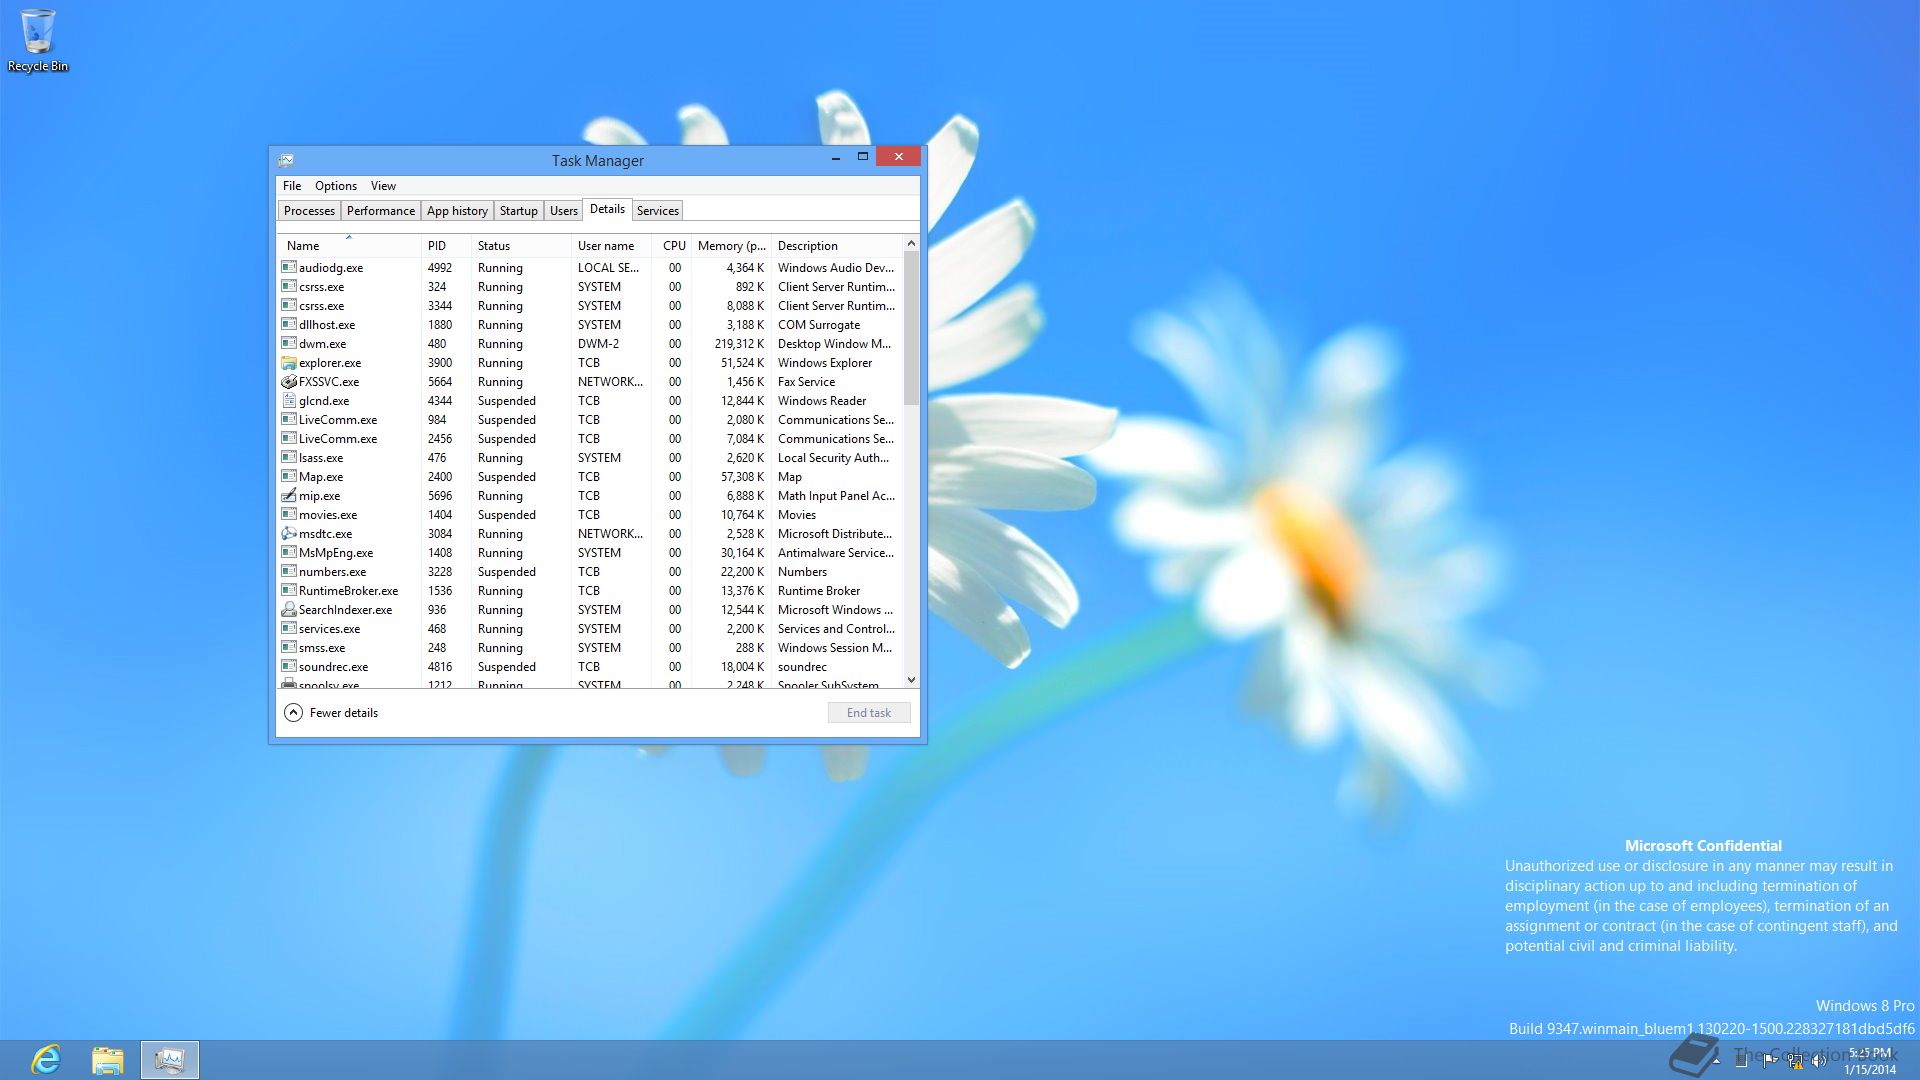Click the FXSSVC.exe fax icon
The image size is (1920, 1080).
pyautogui.click(x=288, y=381)
